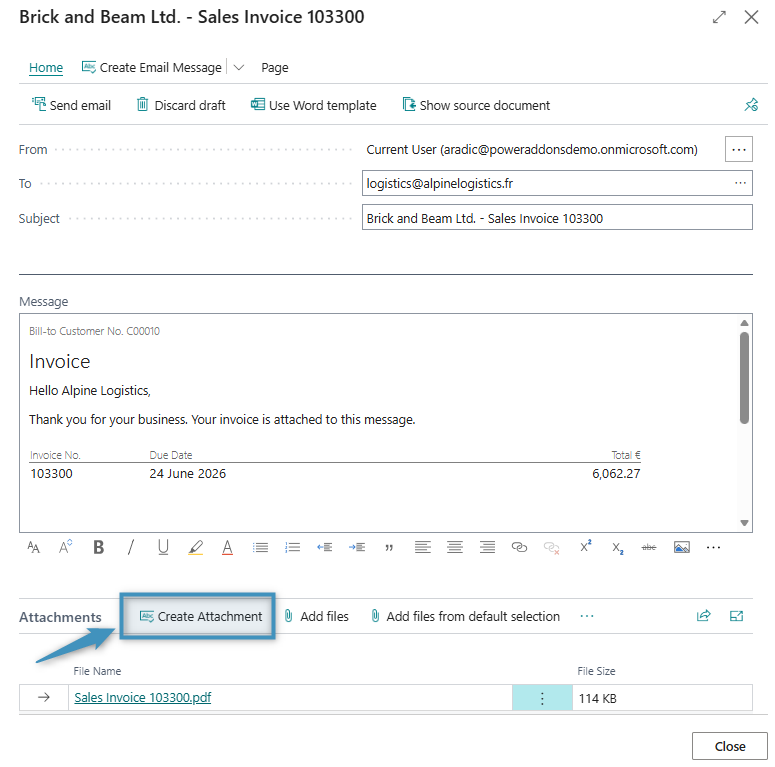
Task: Expand dropdown next to Create Email Message
Action: [x=239, y=67]
